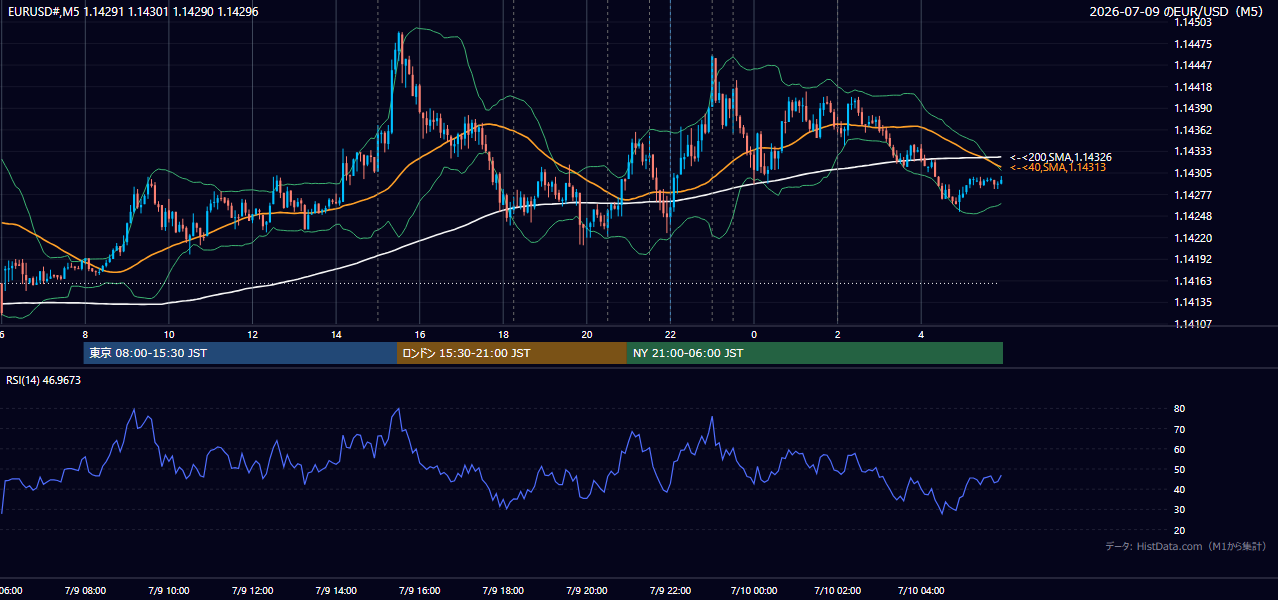
Task: Click price axis label 1.14248
Action: coord(1193,216)
